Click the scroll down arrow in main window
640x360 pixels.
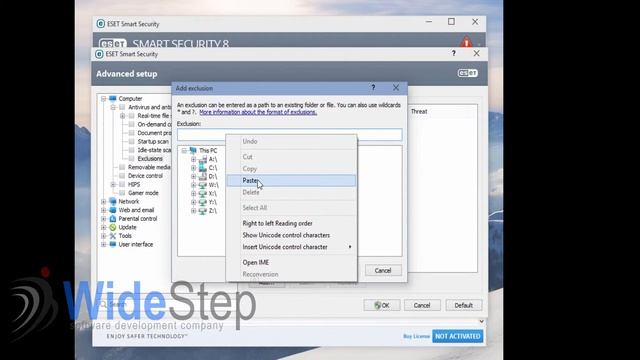click(x=481, y=322)
